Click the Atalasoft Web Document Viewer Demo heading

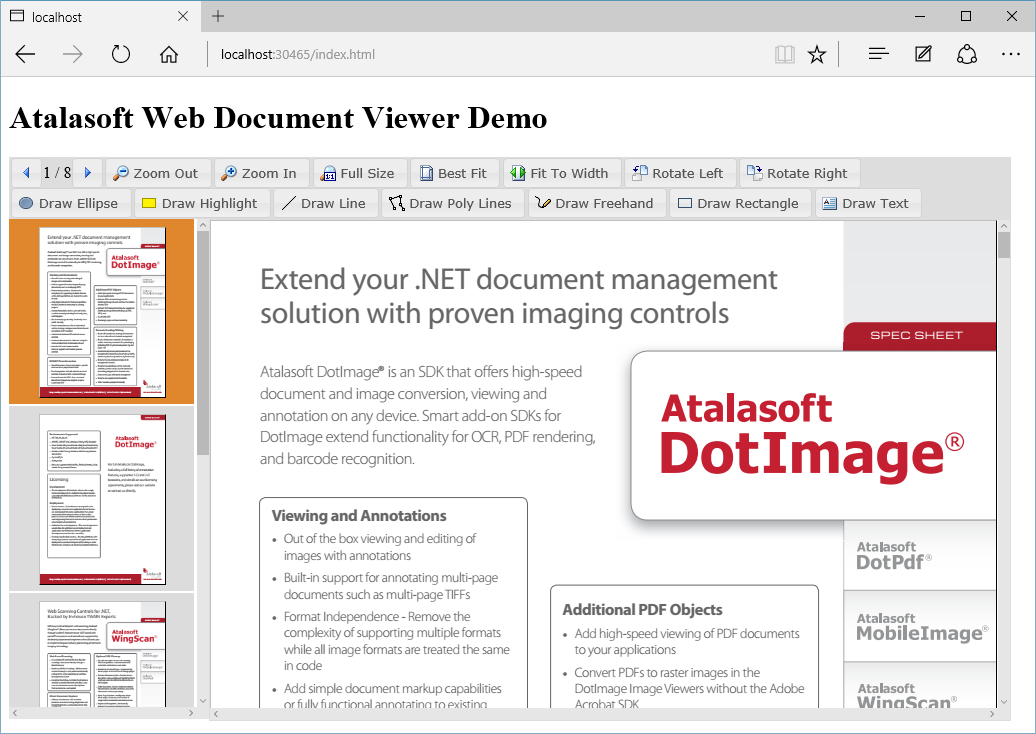click(x=278, y=118)
